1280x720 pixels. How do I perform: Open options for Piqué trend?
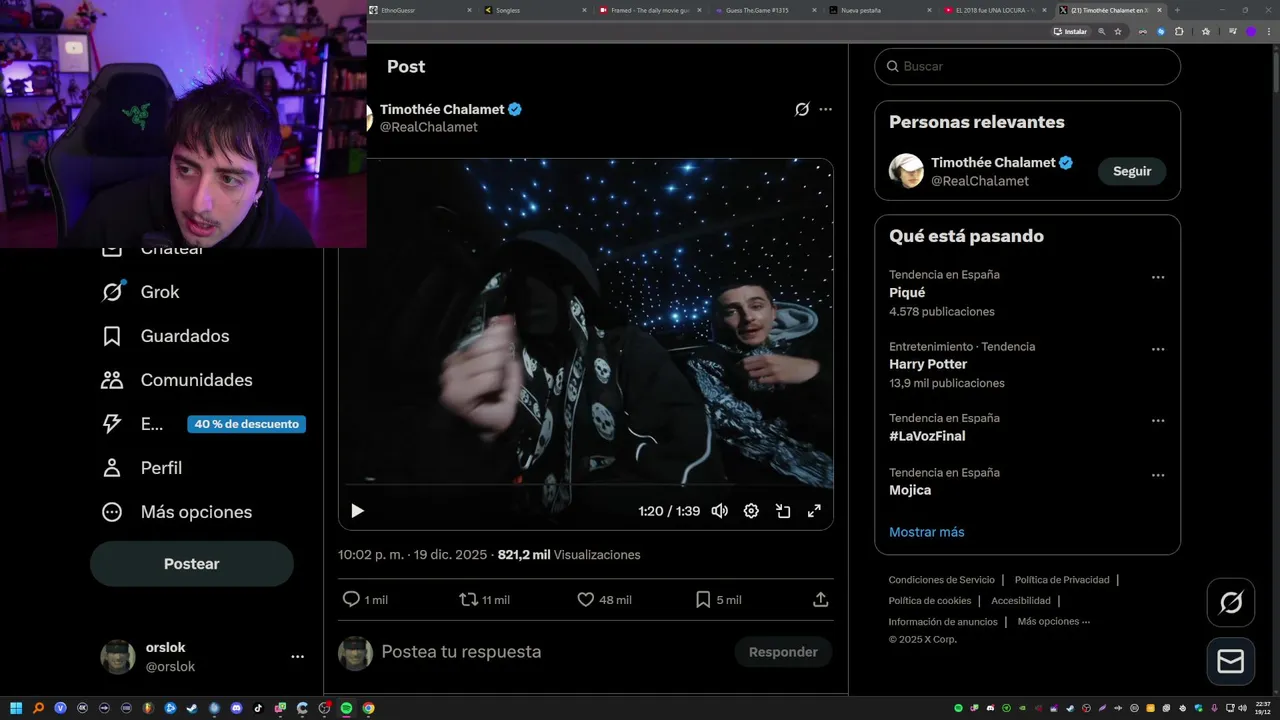pyautogui.click(x=1158, y=277)
